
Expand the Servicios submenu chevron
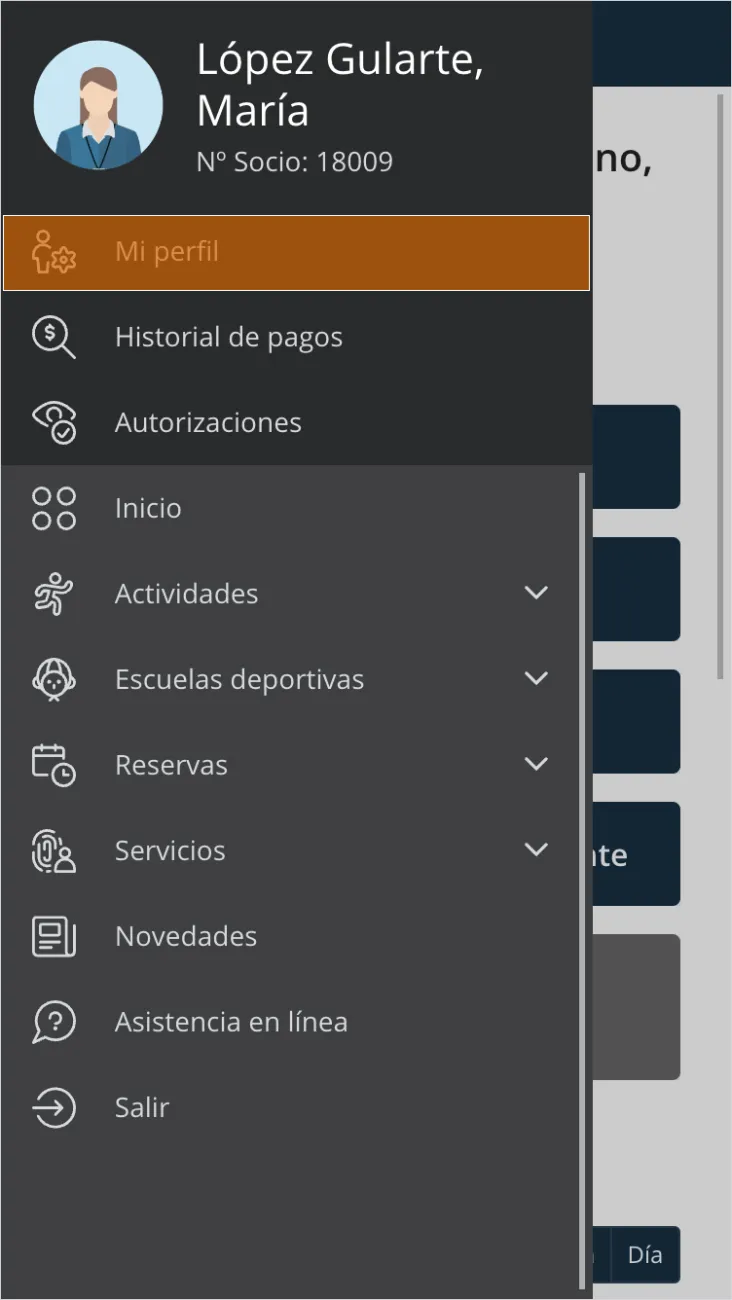click(537, 850)
